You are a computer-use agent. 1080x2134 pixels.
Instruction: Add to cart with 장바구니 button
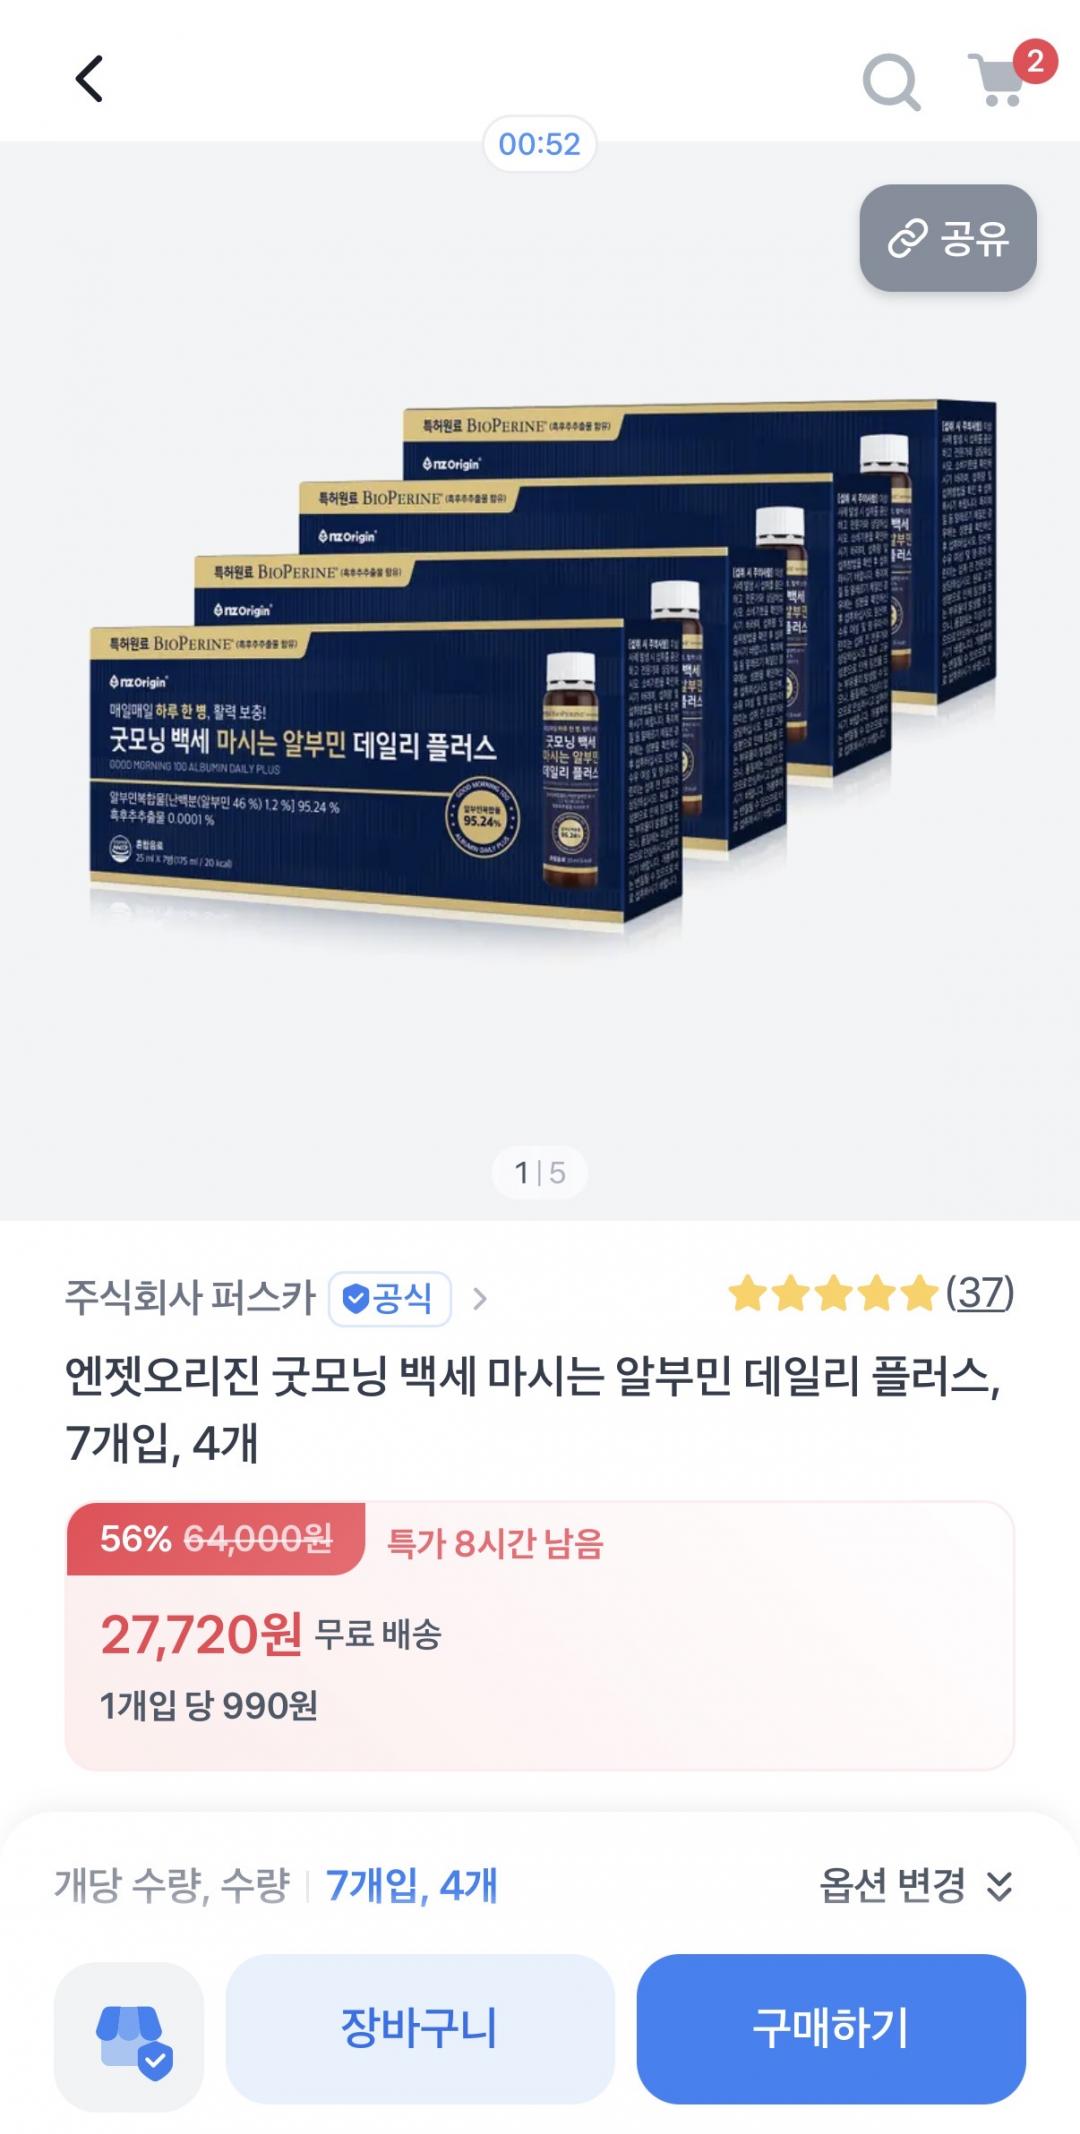[419, 2029]
